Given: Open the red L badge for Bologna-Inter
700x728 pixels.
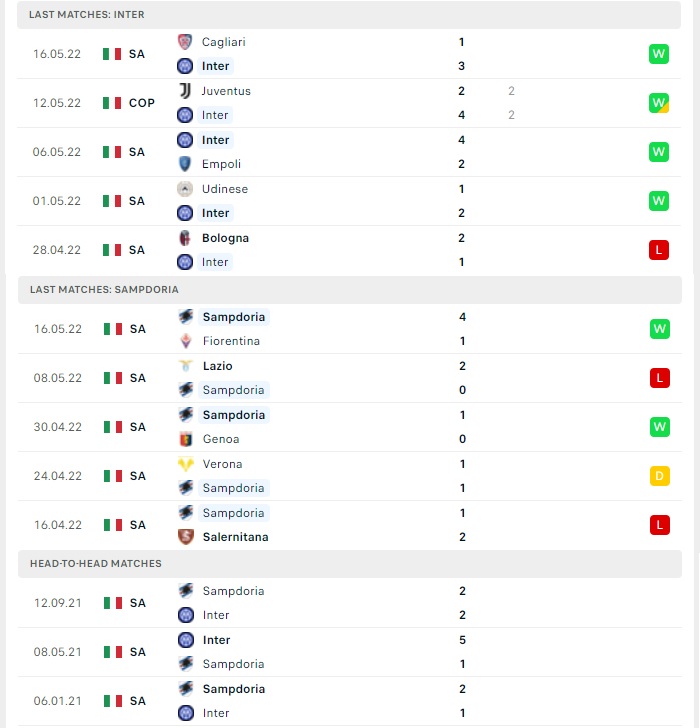Looking at the screenshot, I should 659,250.
